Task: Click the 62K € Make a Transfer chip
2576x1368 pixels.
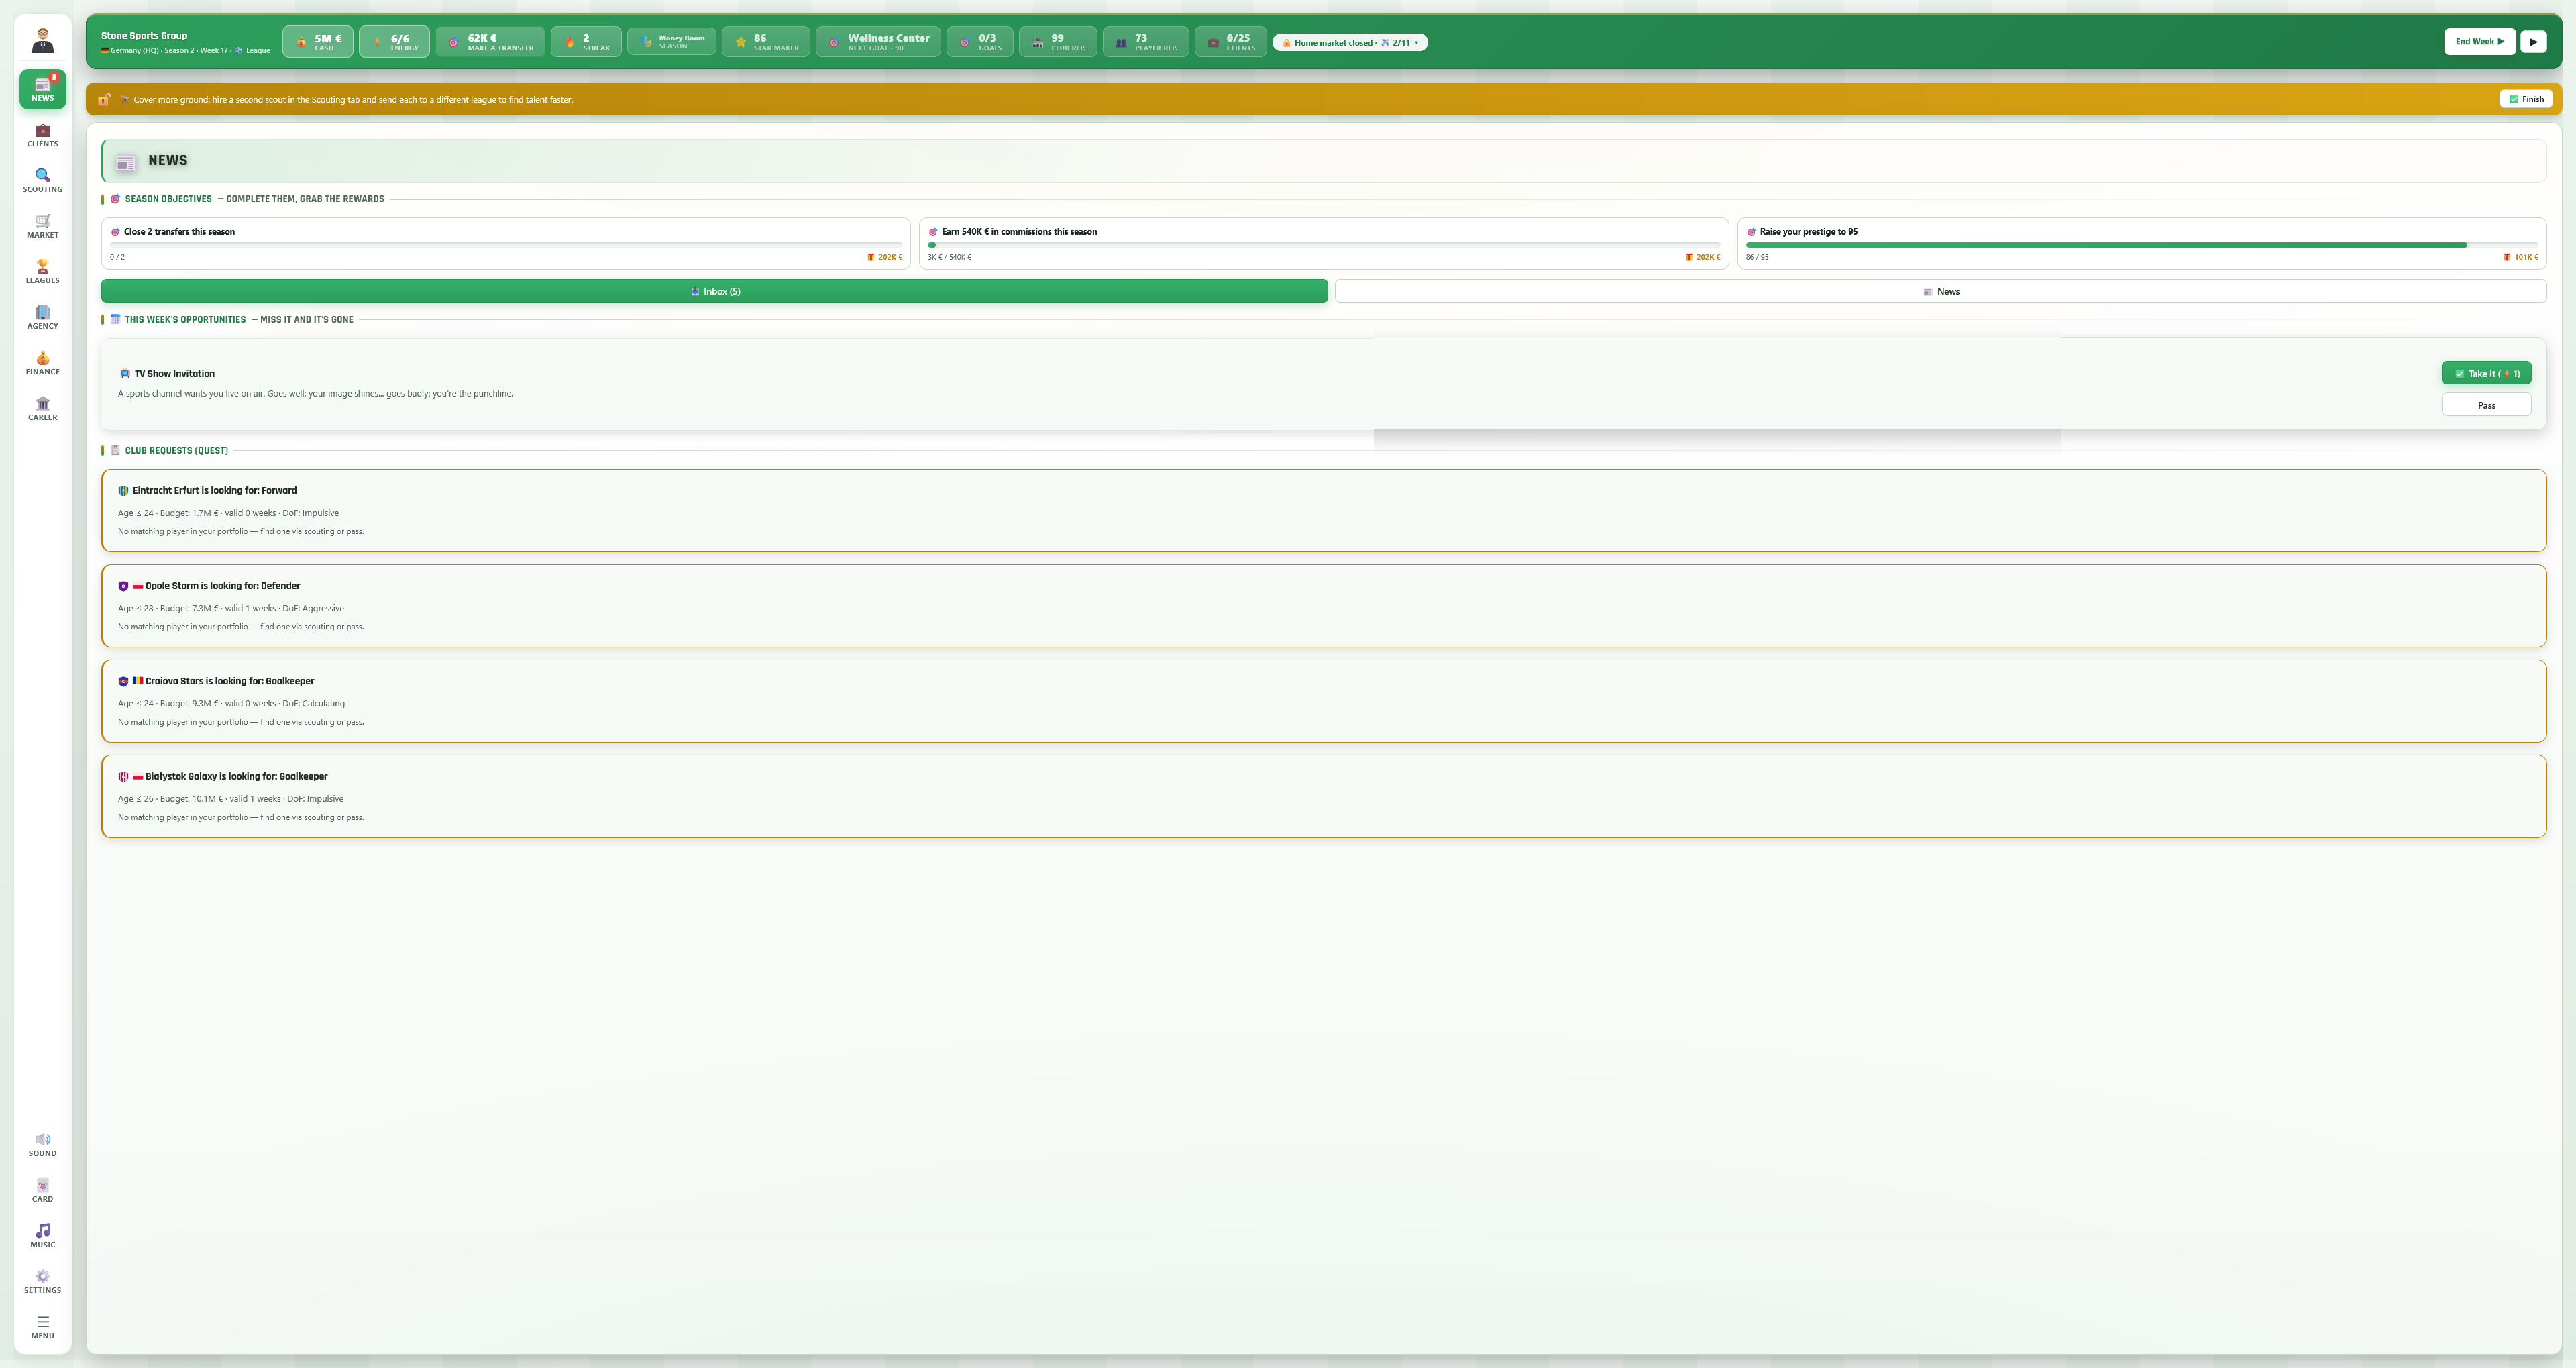Action: pyautogui.click(x=490, y=42)
